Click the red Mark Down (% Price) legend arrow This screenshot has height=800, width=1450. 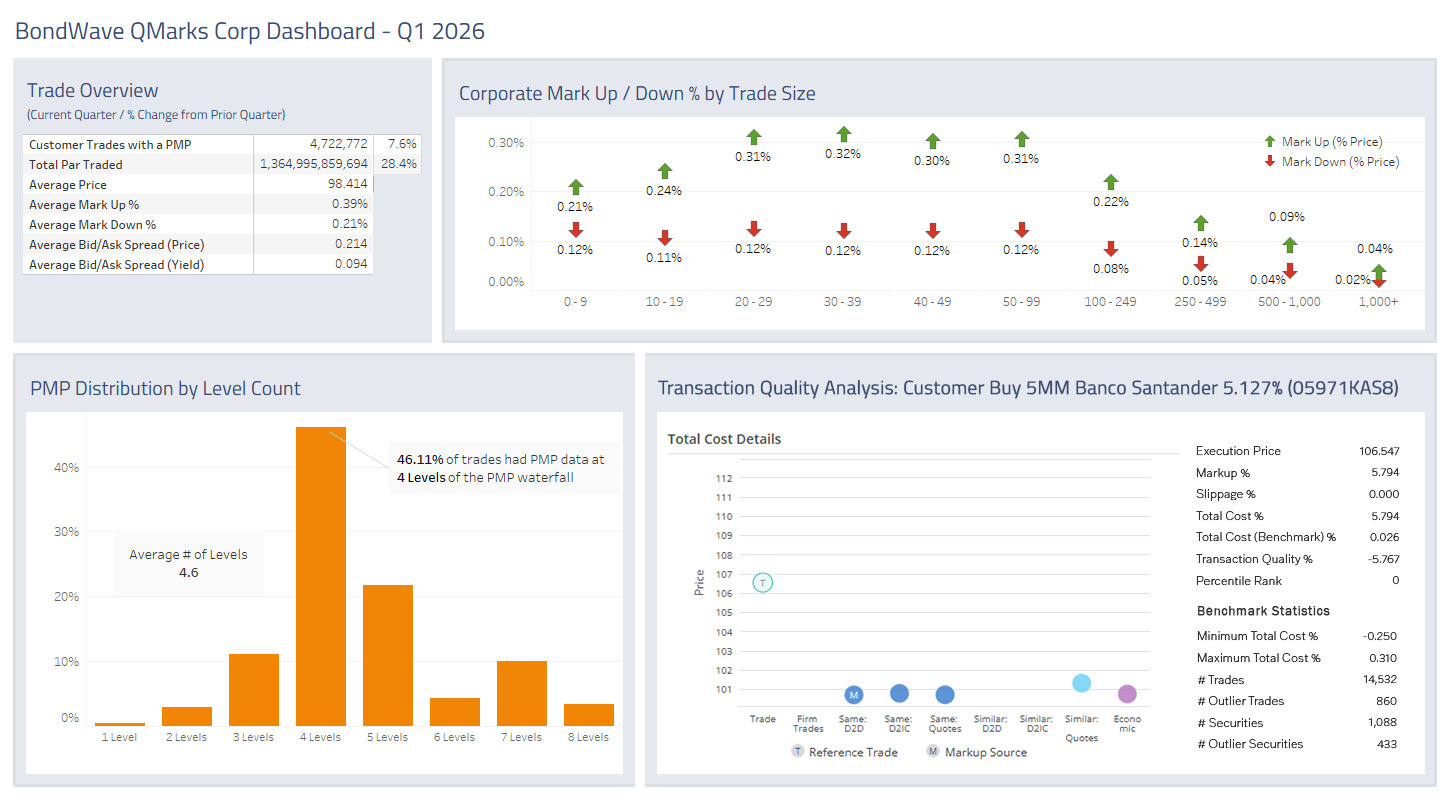pos(1269,161)
